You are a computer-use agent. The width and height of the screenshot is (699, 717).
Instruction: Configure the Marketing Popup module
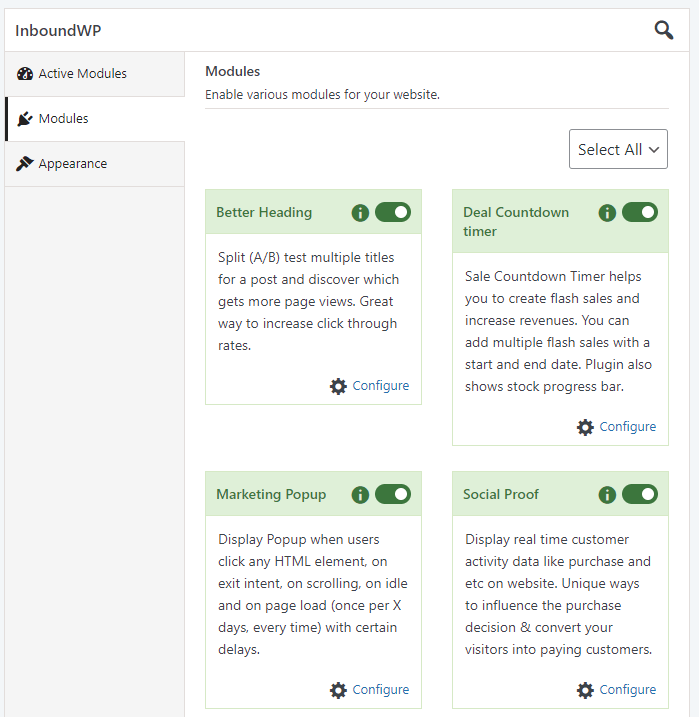[380, 689]
